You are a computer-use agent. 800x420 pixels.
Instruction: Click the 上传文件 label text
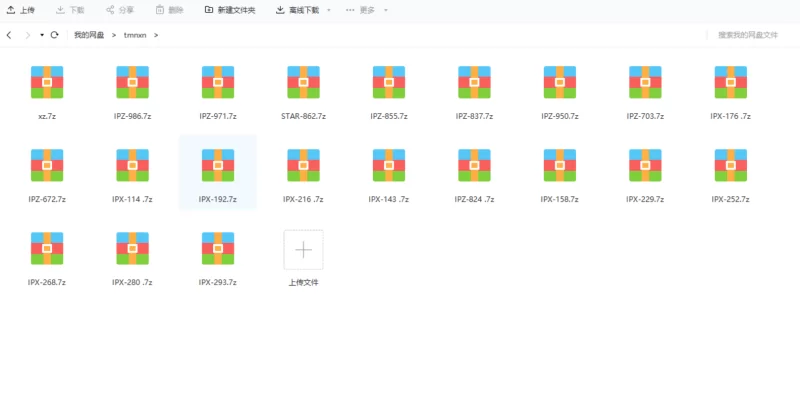click(304, 282)
